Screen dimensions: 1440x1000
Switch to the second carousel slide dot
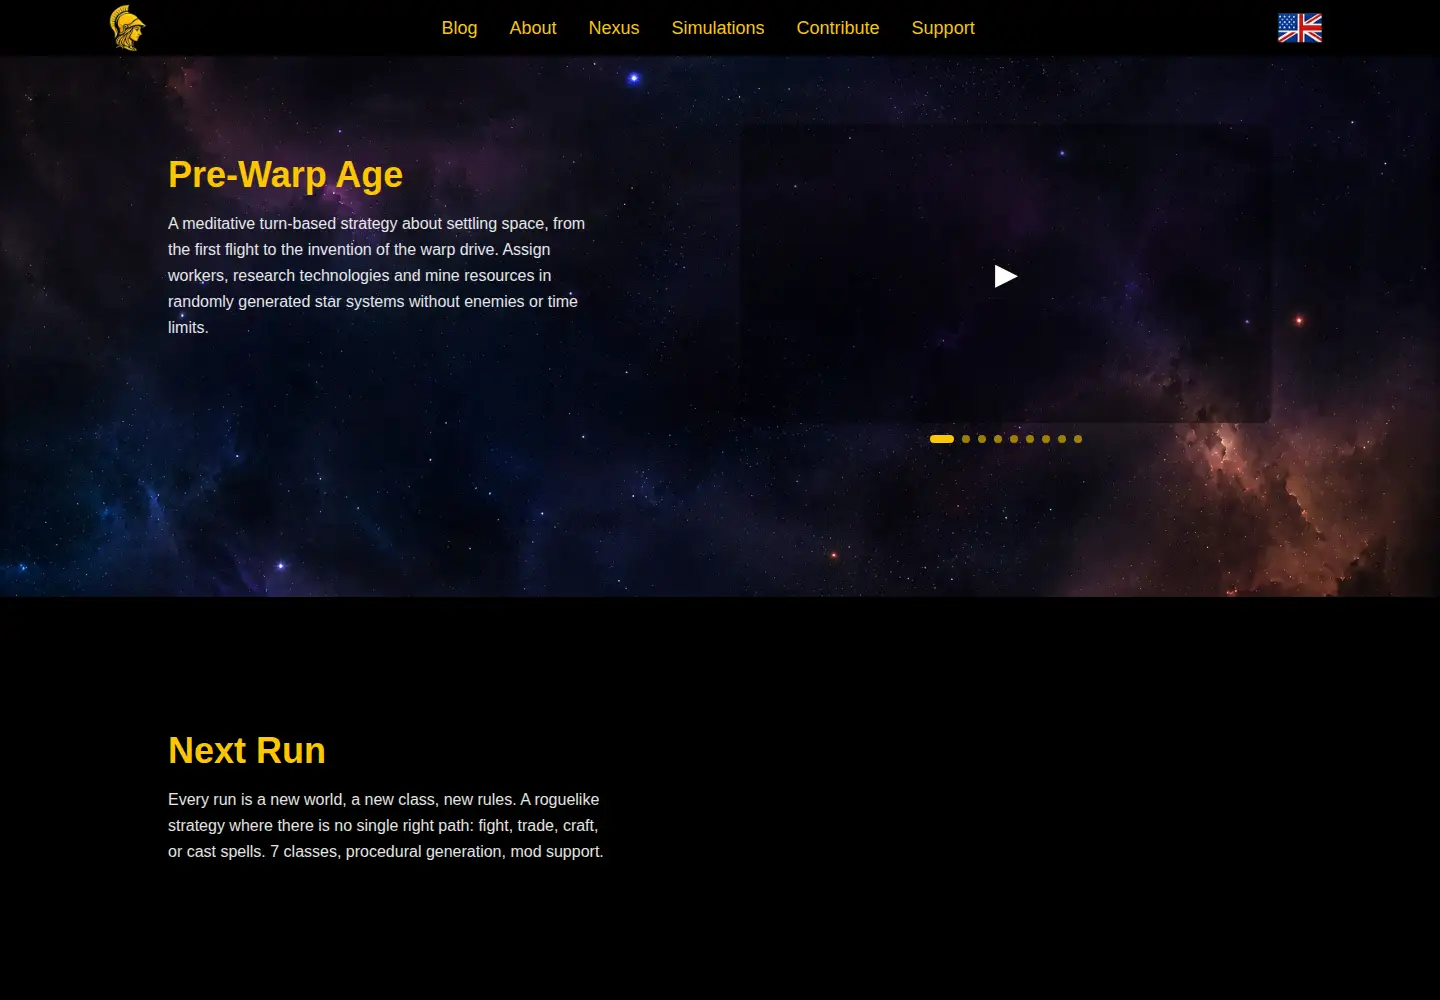pos(966,439)
